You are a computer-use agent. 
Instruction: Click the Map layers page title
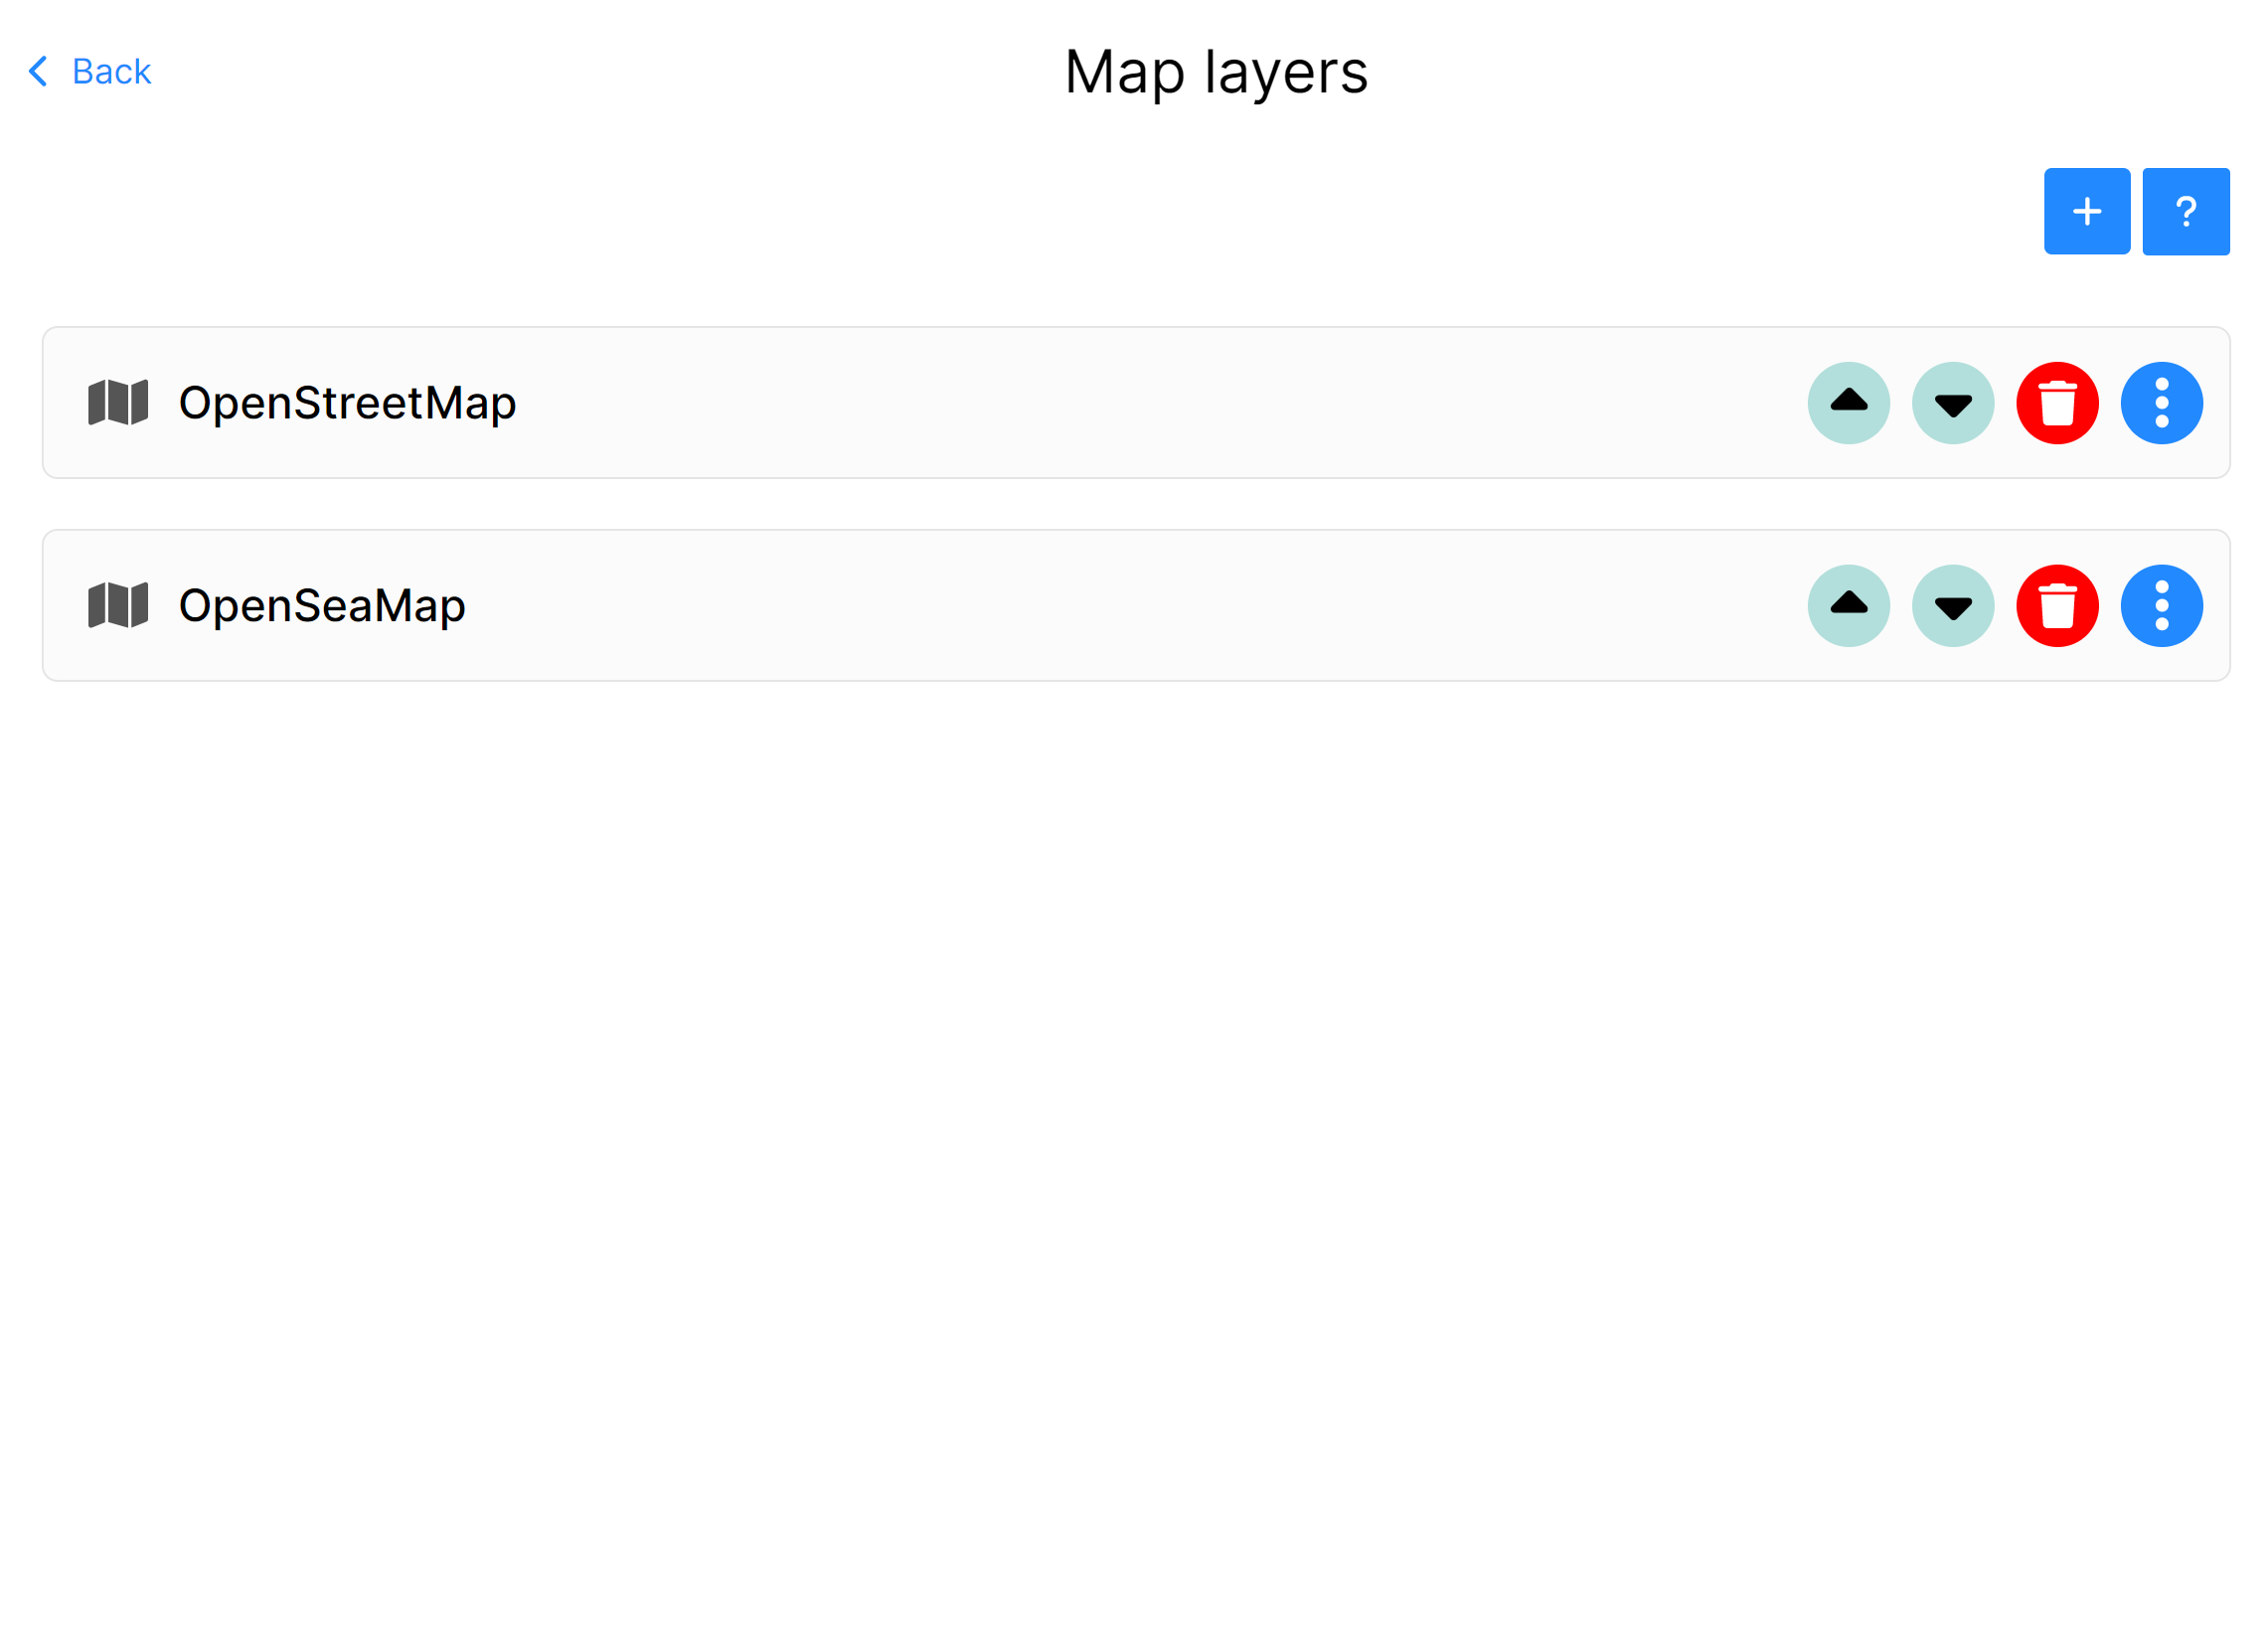pos(1216,72)
